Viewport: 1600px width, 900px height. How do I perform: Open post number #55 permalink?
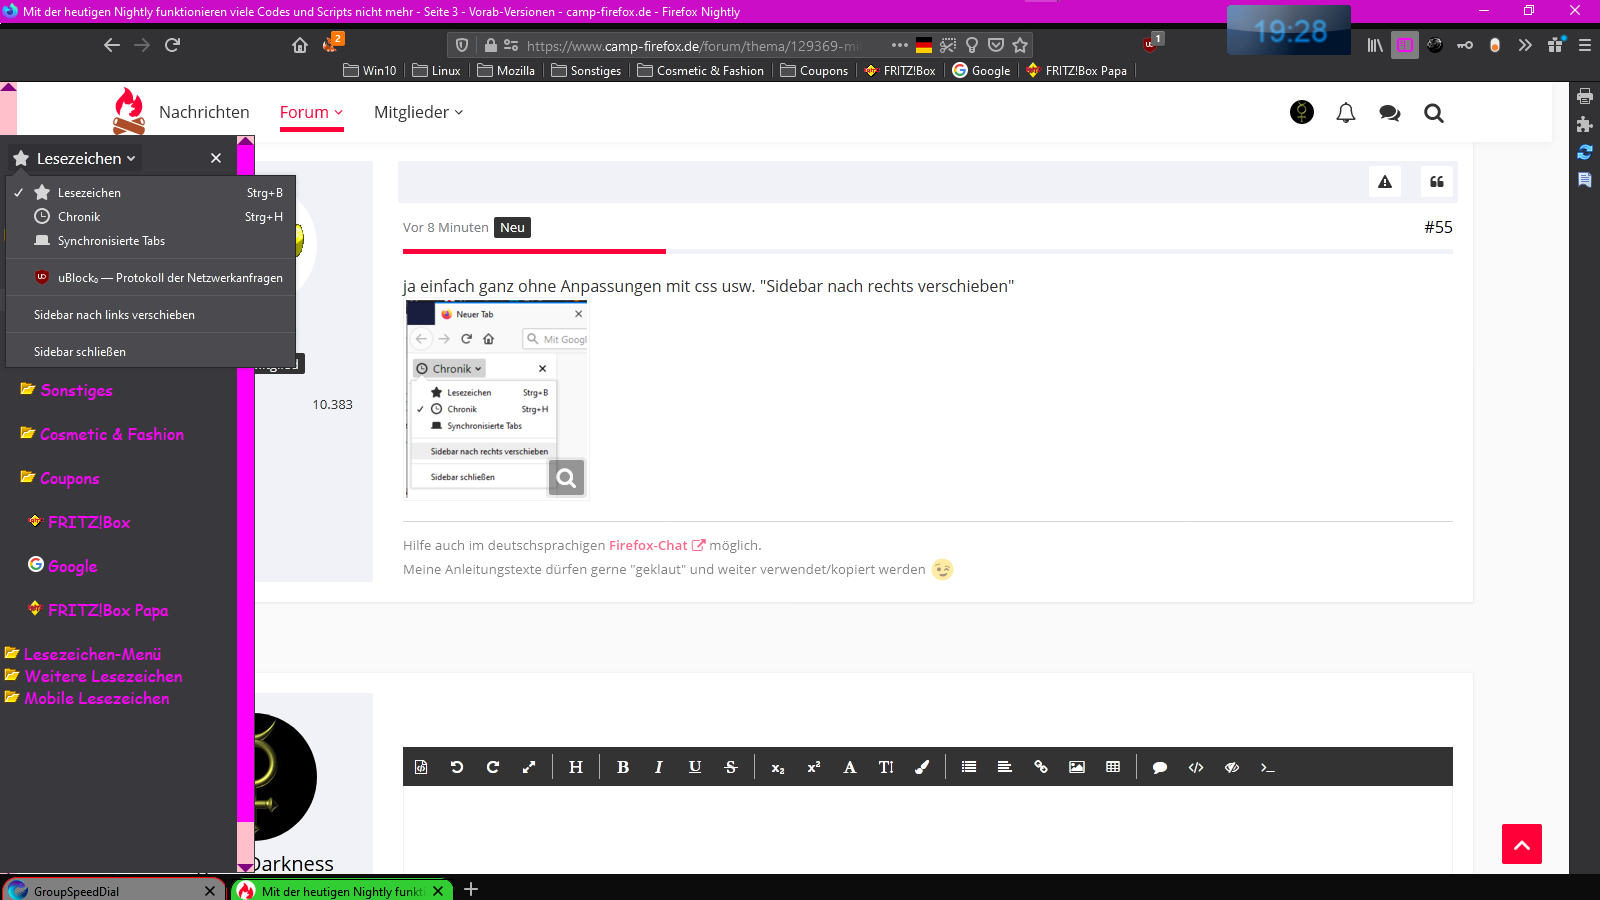coord(1438,227)
